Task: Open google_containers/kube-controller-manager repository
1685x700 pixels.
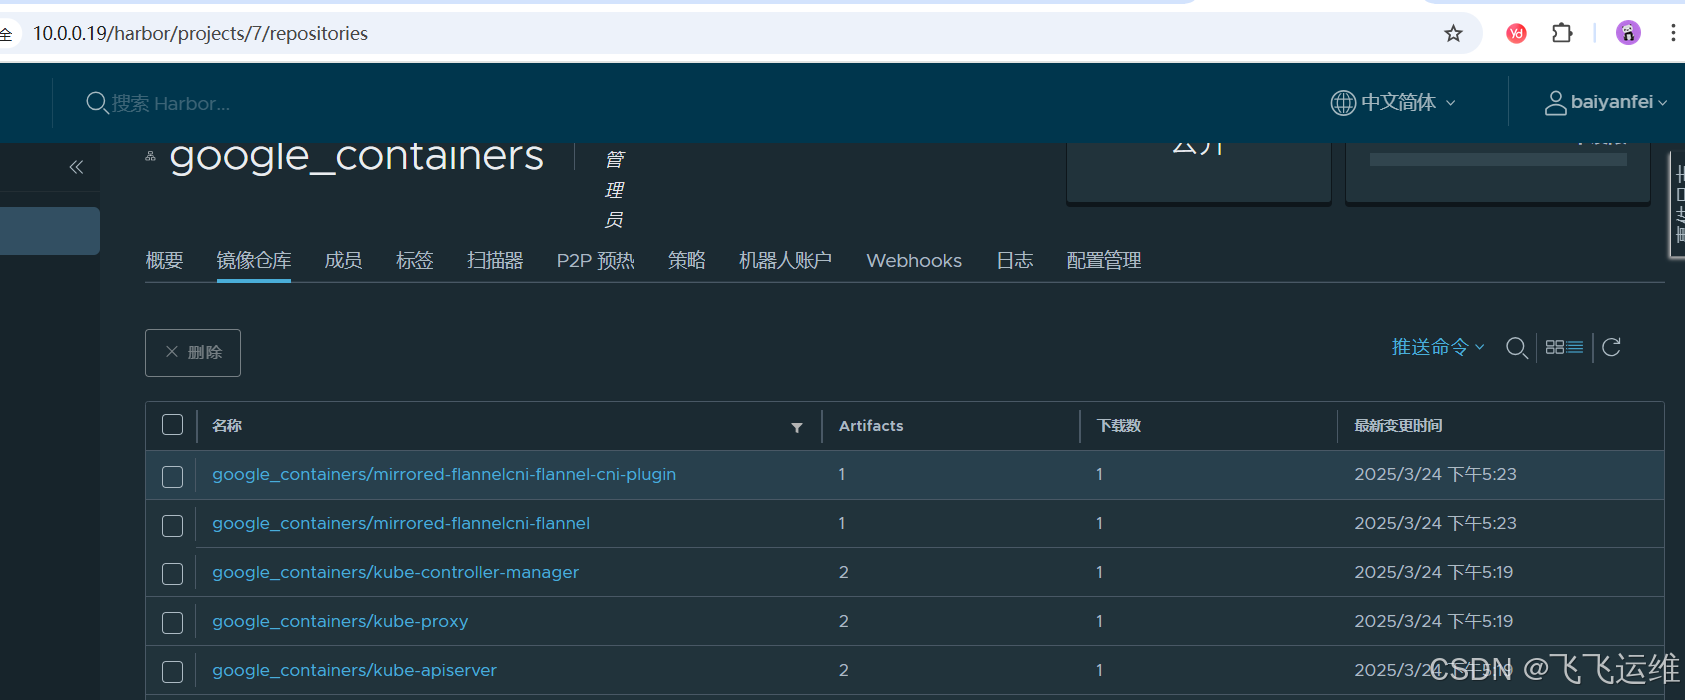Action: pyautogui.click(x=396, y=572)
